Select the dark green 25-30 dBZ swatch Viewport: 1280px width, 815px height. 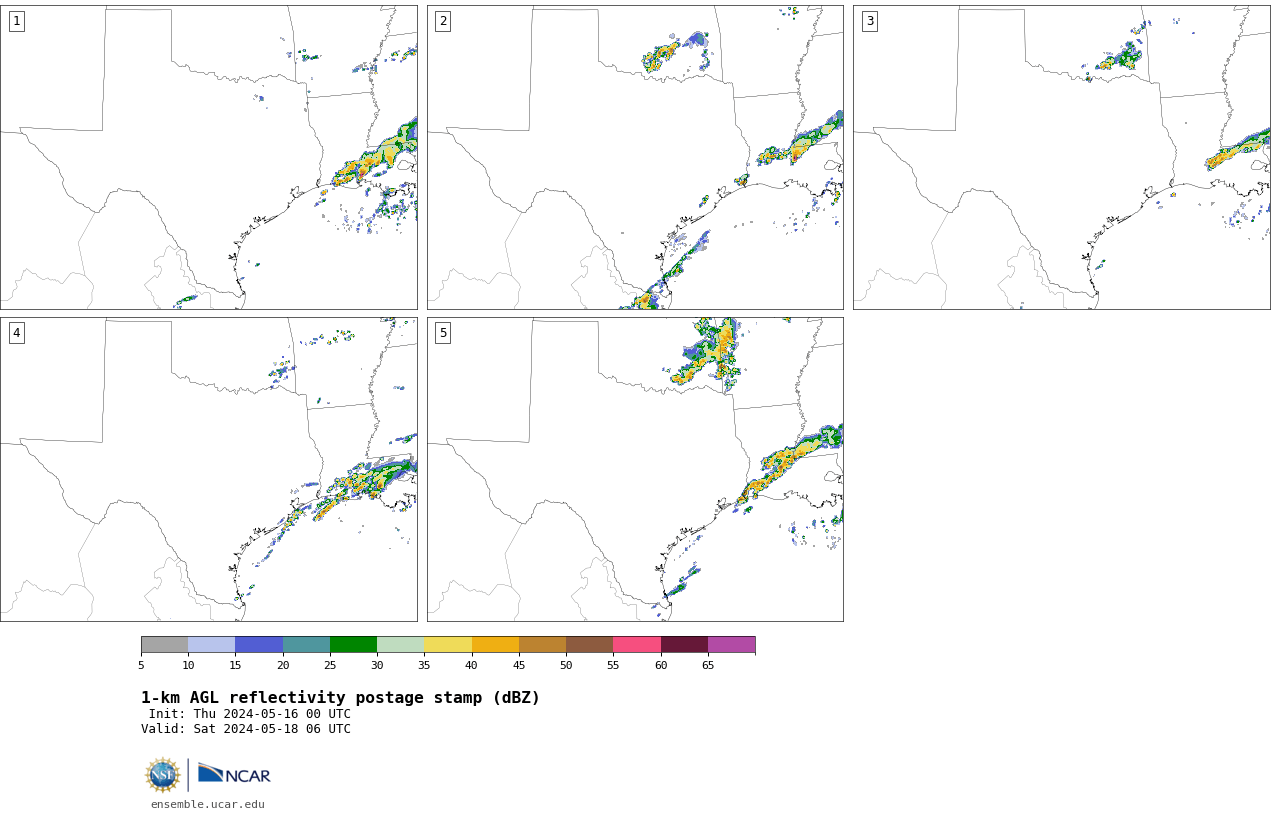click(x=353, y=645)
